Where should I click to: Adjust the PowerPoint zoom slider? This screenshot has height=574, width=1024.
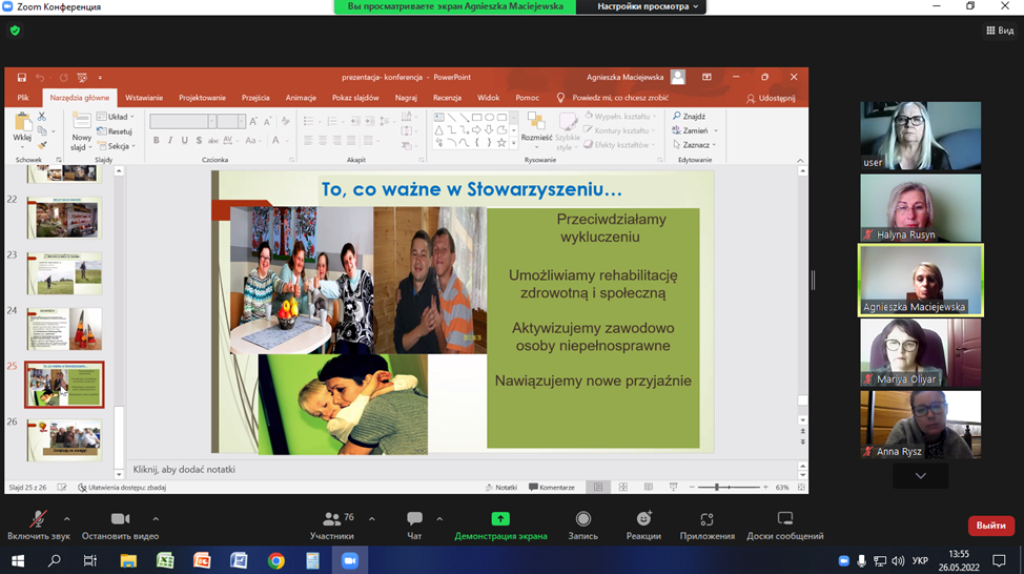coord(717,487)
